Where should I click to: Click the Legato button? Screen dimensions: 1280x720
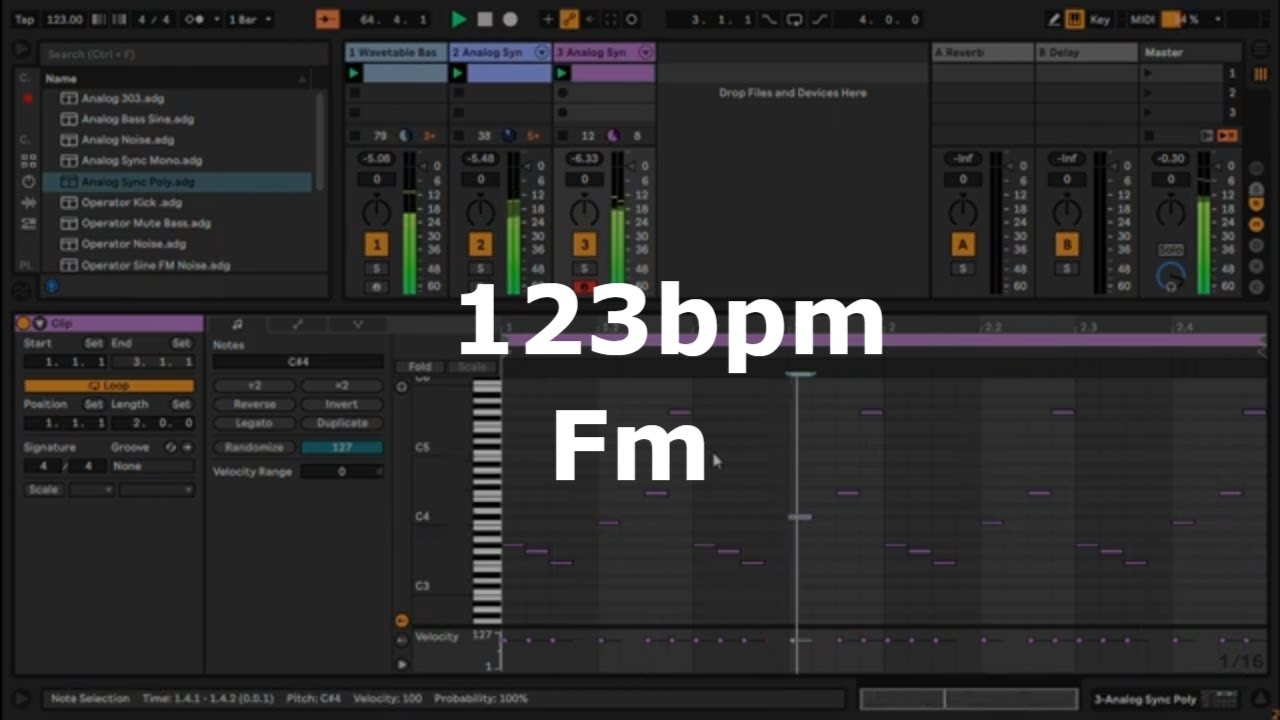(254, 423)
